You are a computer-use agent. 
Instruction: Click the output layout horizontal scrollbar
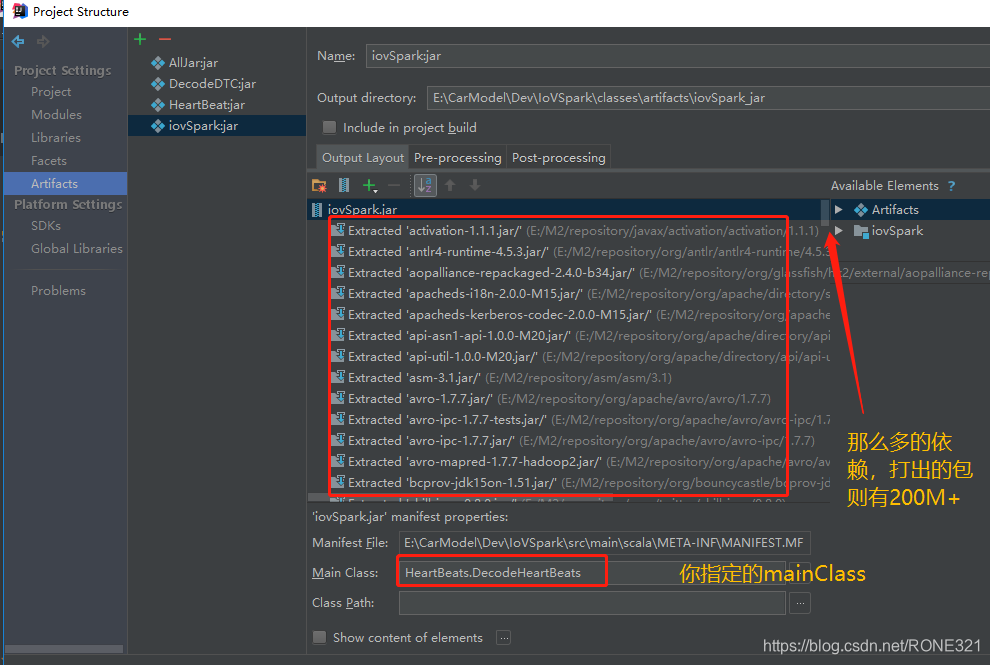pyautogui.click(x=460, y=498)
